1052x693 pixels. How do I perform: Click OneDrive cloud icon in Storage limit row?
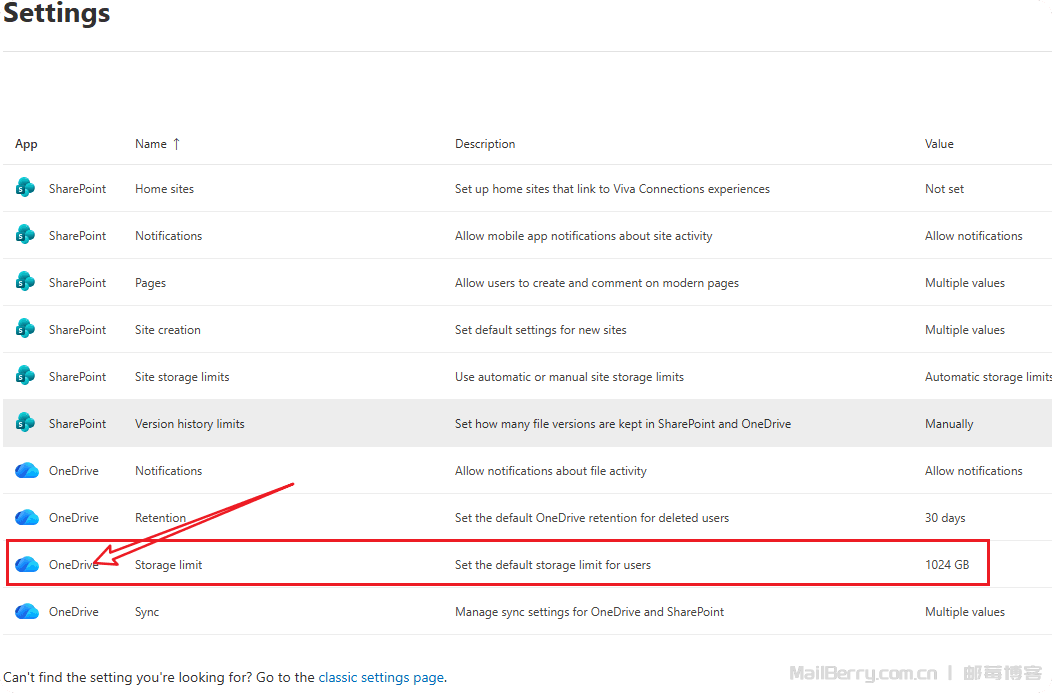26,565
